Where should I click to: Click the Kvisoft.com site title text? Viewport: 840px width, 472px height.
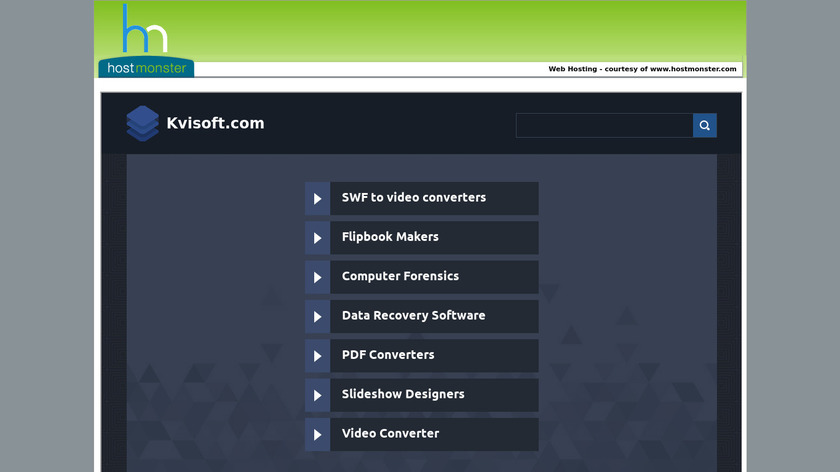click(215, 123)
